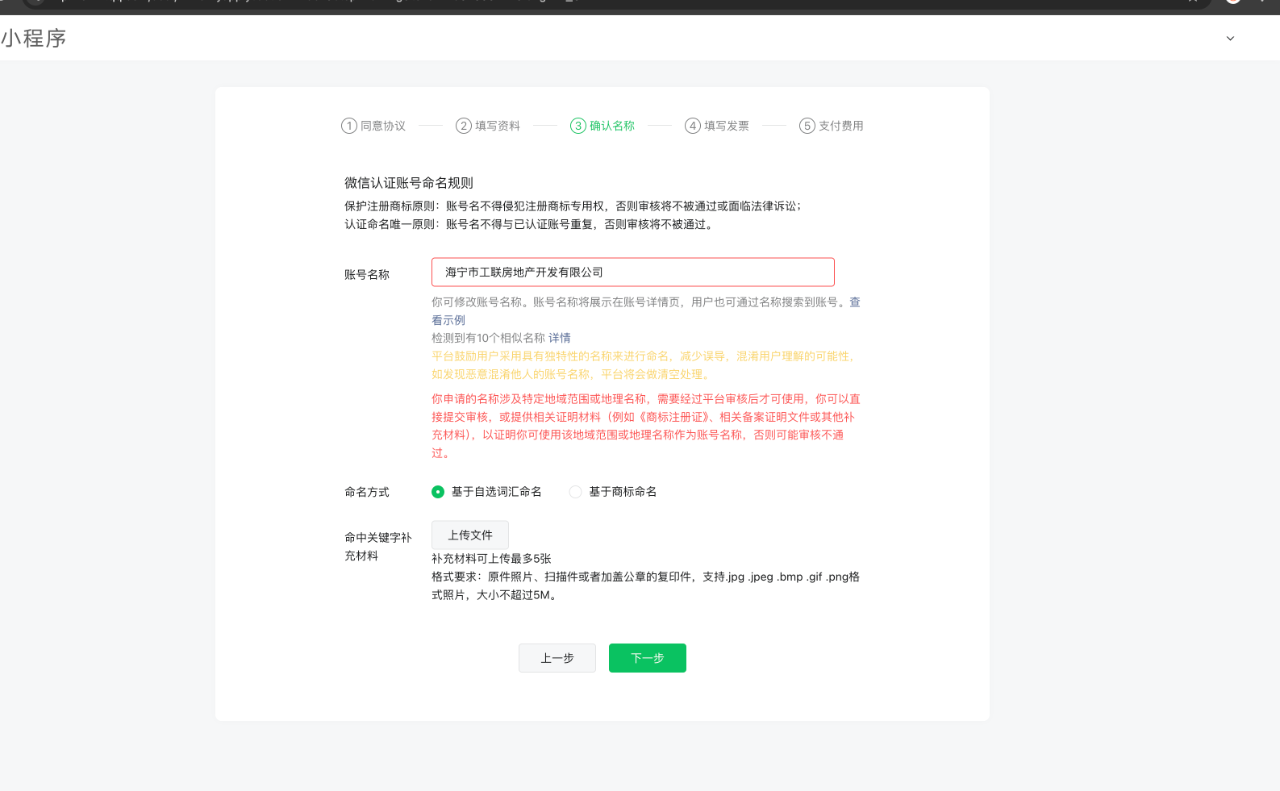Screen dimensions: 1280x791
Task: Select the 同意协议 step label
Action: pyautogui.click(x=383, y=126)
